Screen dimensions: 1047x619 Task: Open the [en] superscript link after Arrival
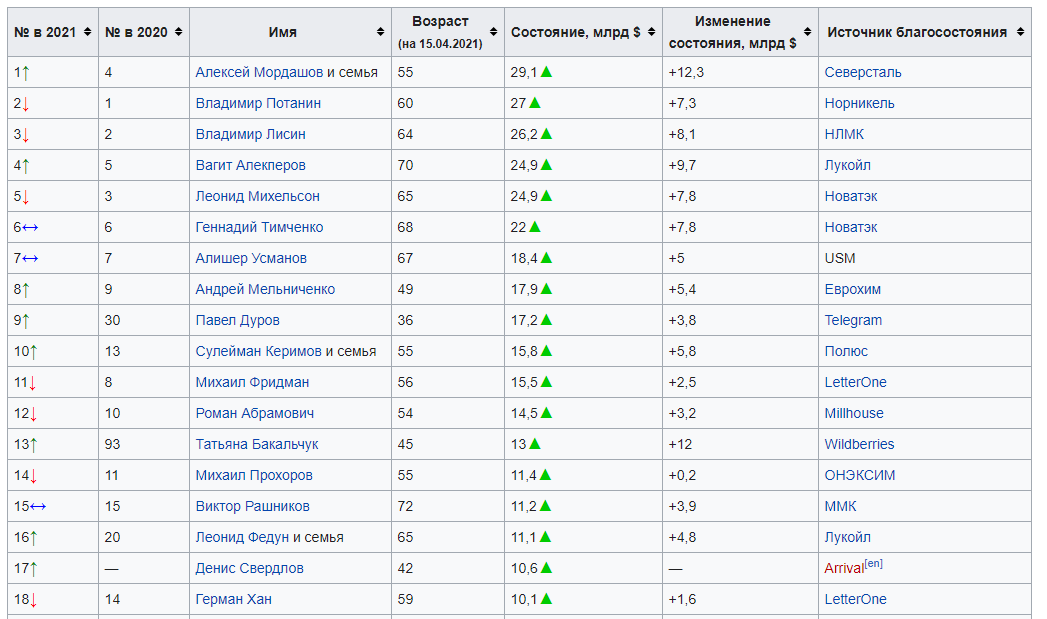pos(873,564)
